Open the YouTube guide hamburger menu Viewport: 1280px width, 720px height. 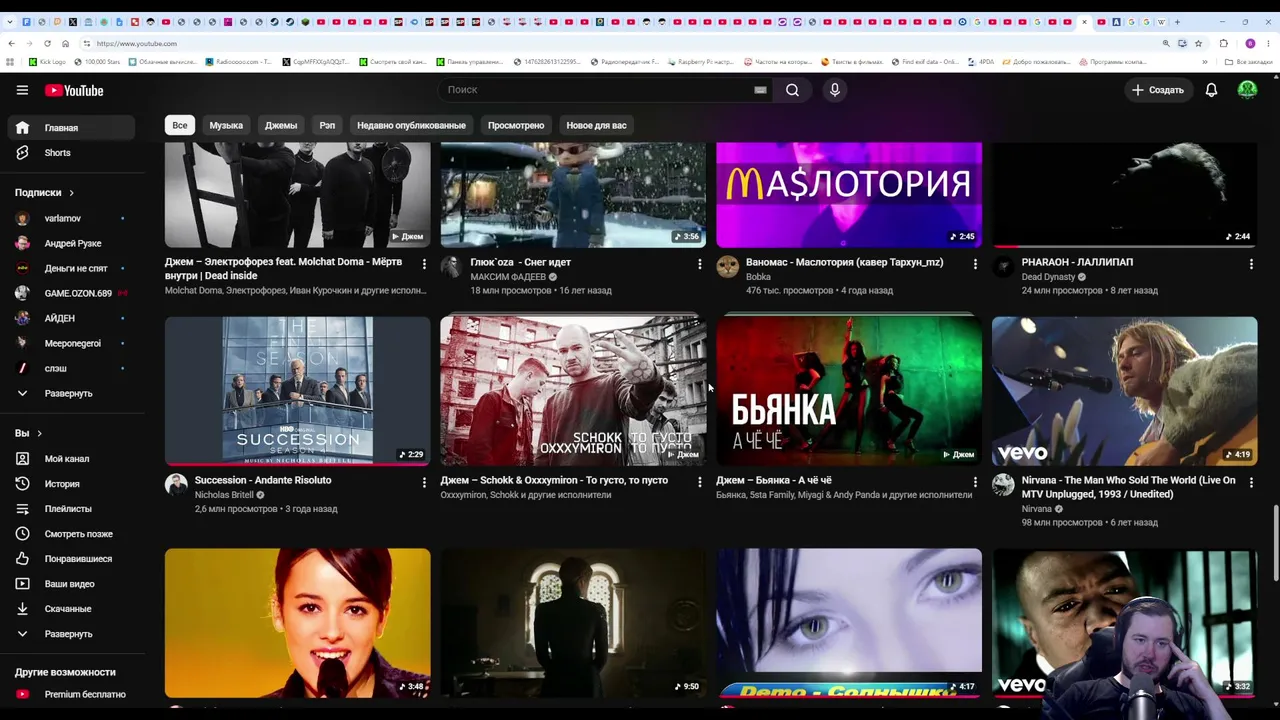click(22, 90)
